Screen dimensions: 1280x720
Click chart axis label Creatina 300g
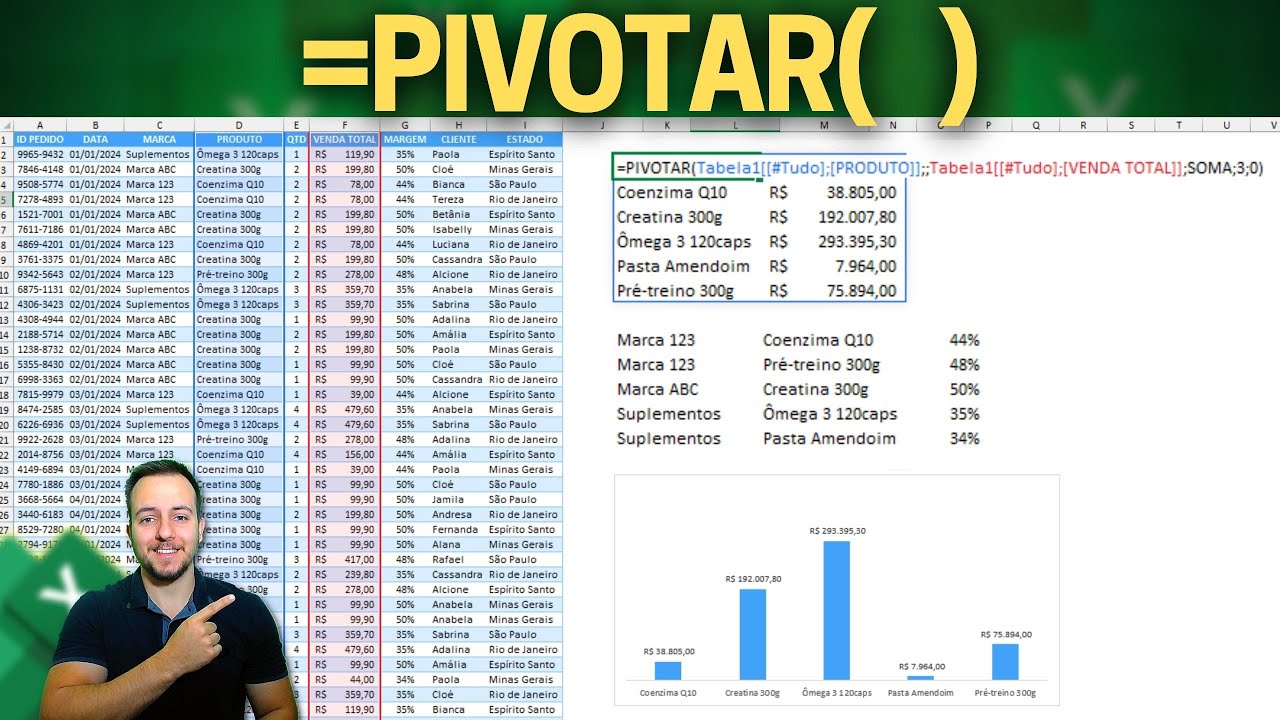(x=753, y=692)
